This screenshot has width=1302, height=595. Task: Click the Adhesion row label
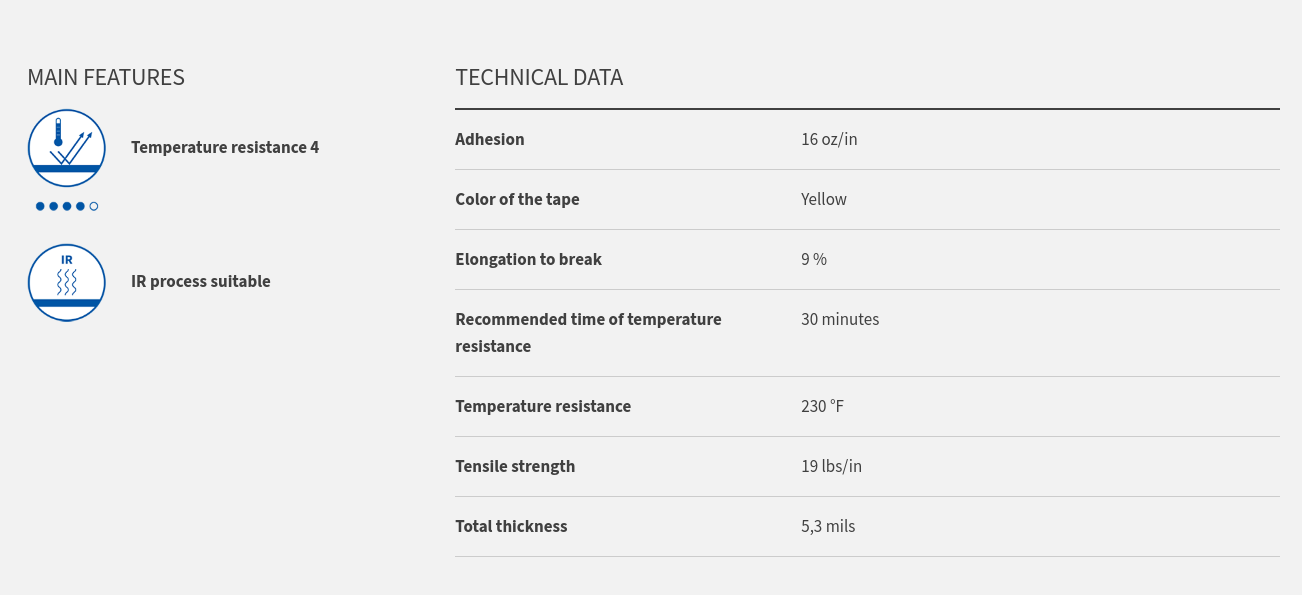point(490,139)
